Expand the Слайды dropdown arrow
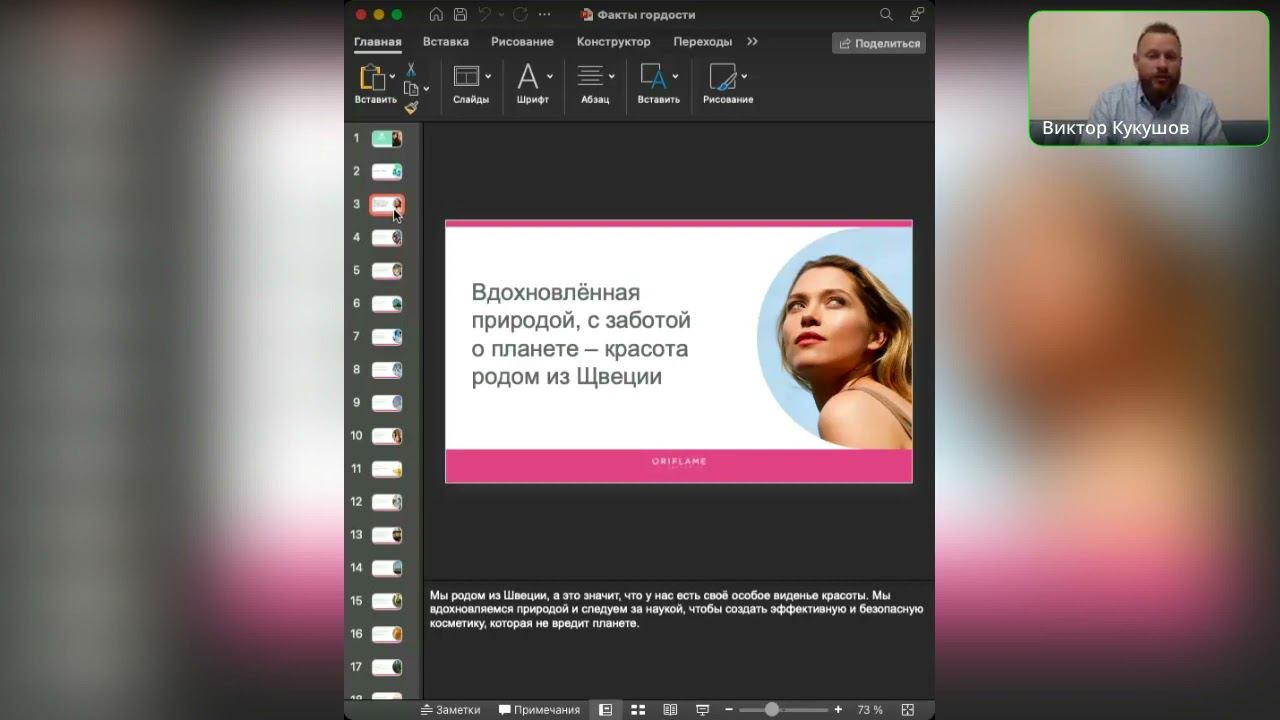The image size is (1280, 720). tap(488, 76)
